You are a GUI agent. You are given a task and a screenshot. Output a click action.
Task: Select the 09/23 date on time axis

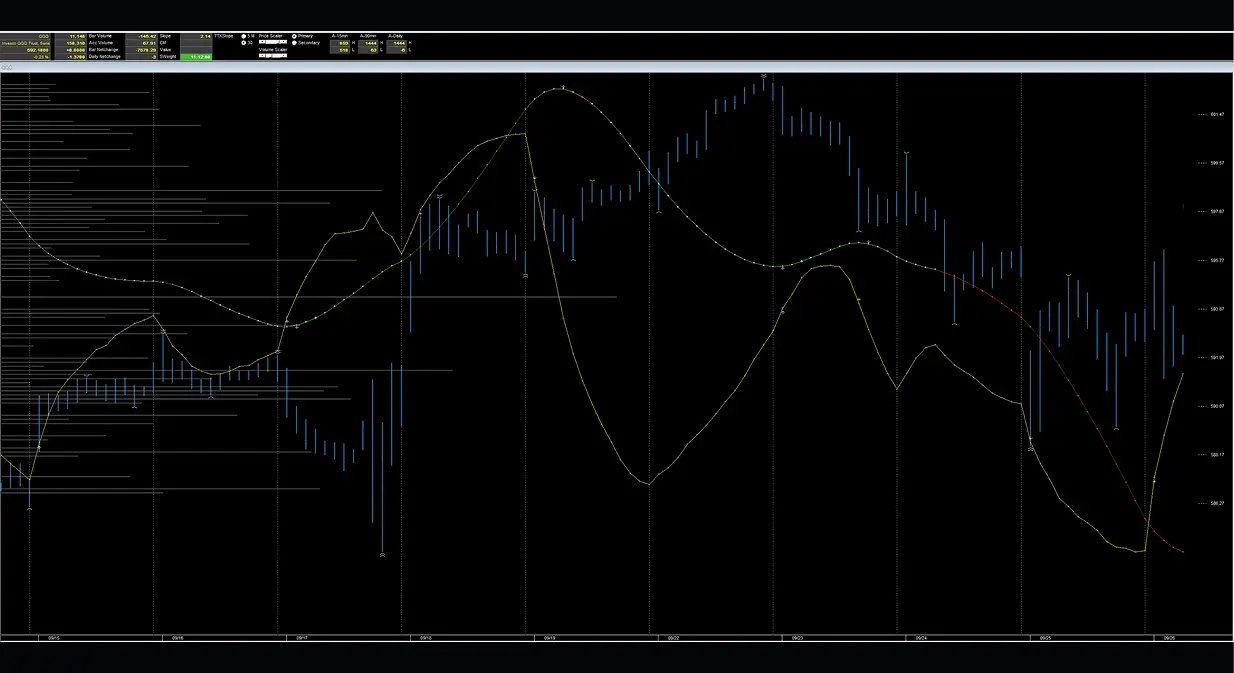797,637
